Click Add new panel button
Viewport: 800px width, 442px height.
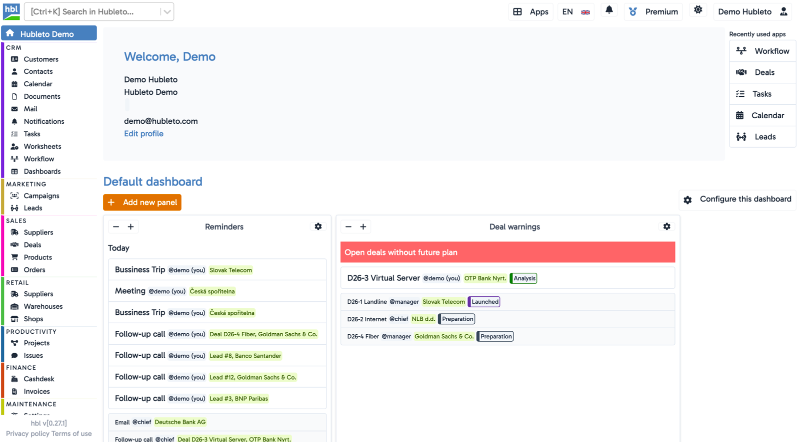click(x=142, y=202)
